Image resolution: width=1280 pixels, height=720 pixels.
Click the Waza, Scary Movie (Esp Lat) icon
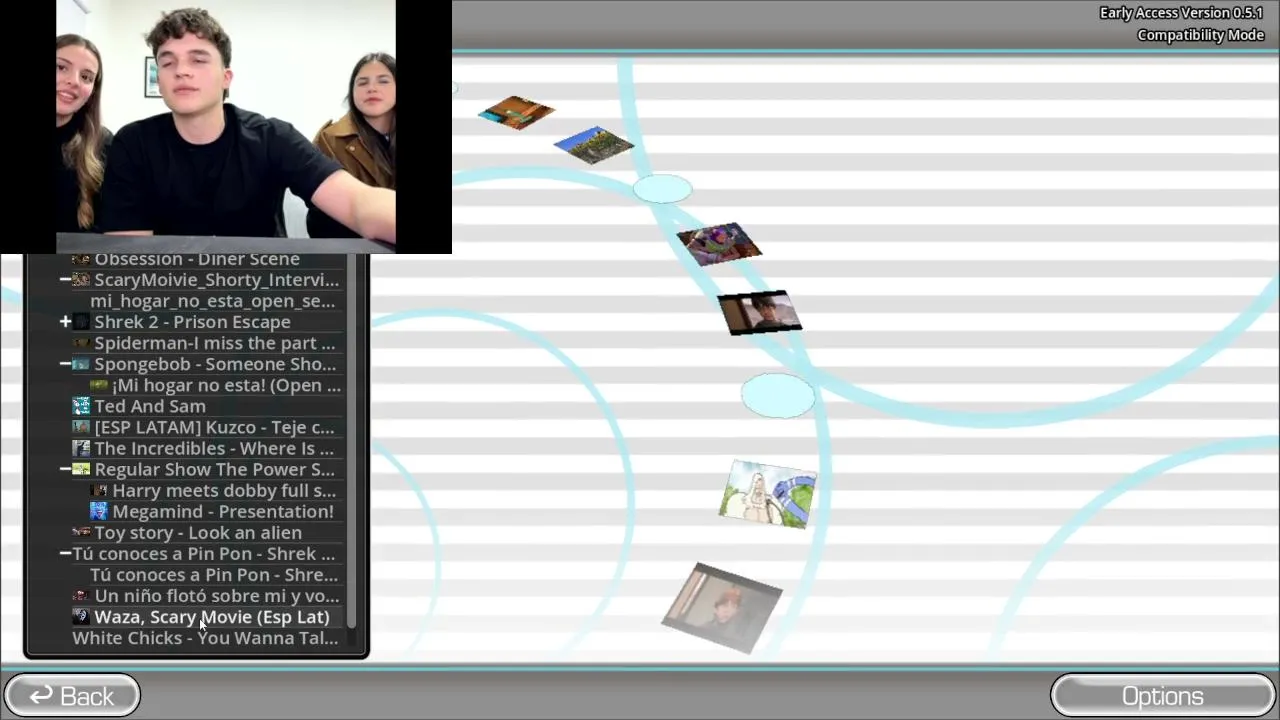pyautogui.click(x=81, y=617)
